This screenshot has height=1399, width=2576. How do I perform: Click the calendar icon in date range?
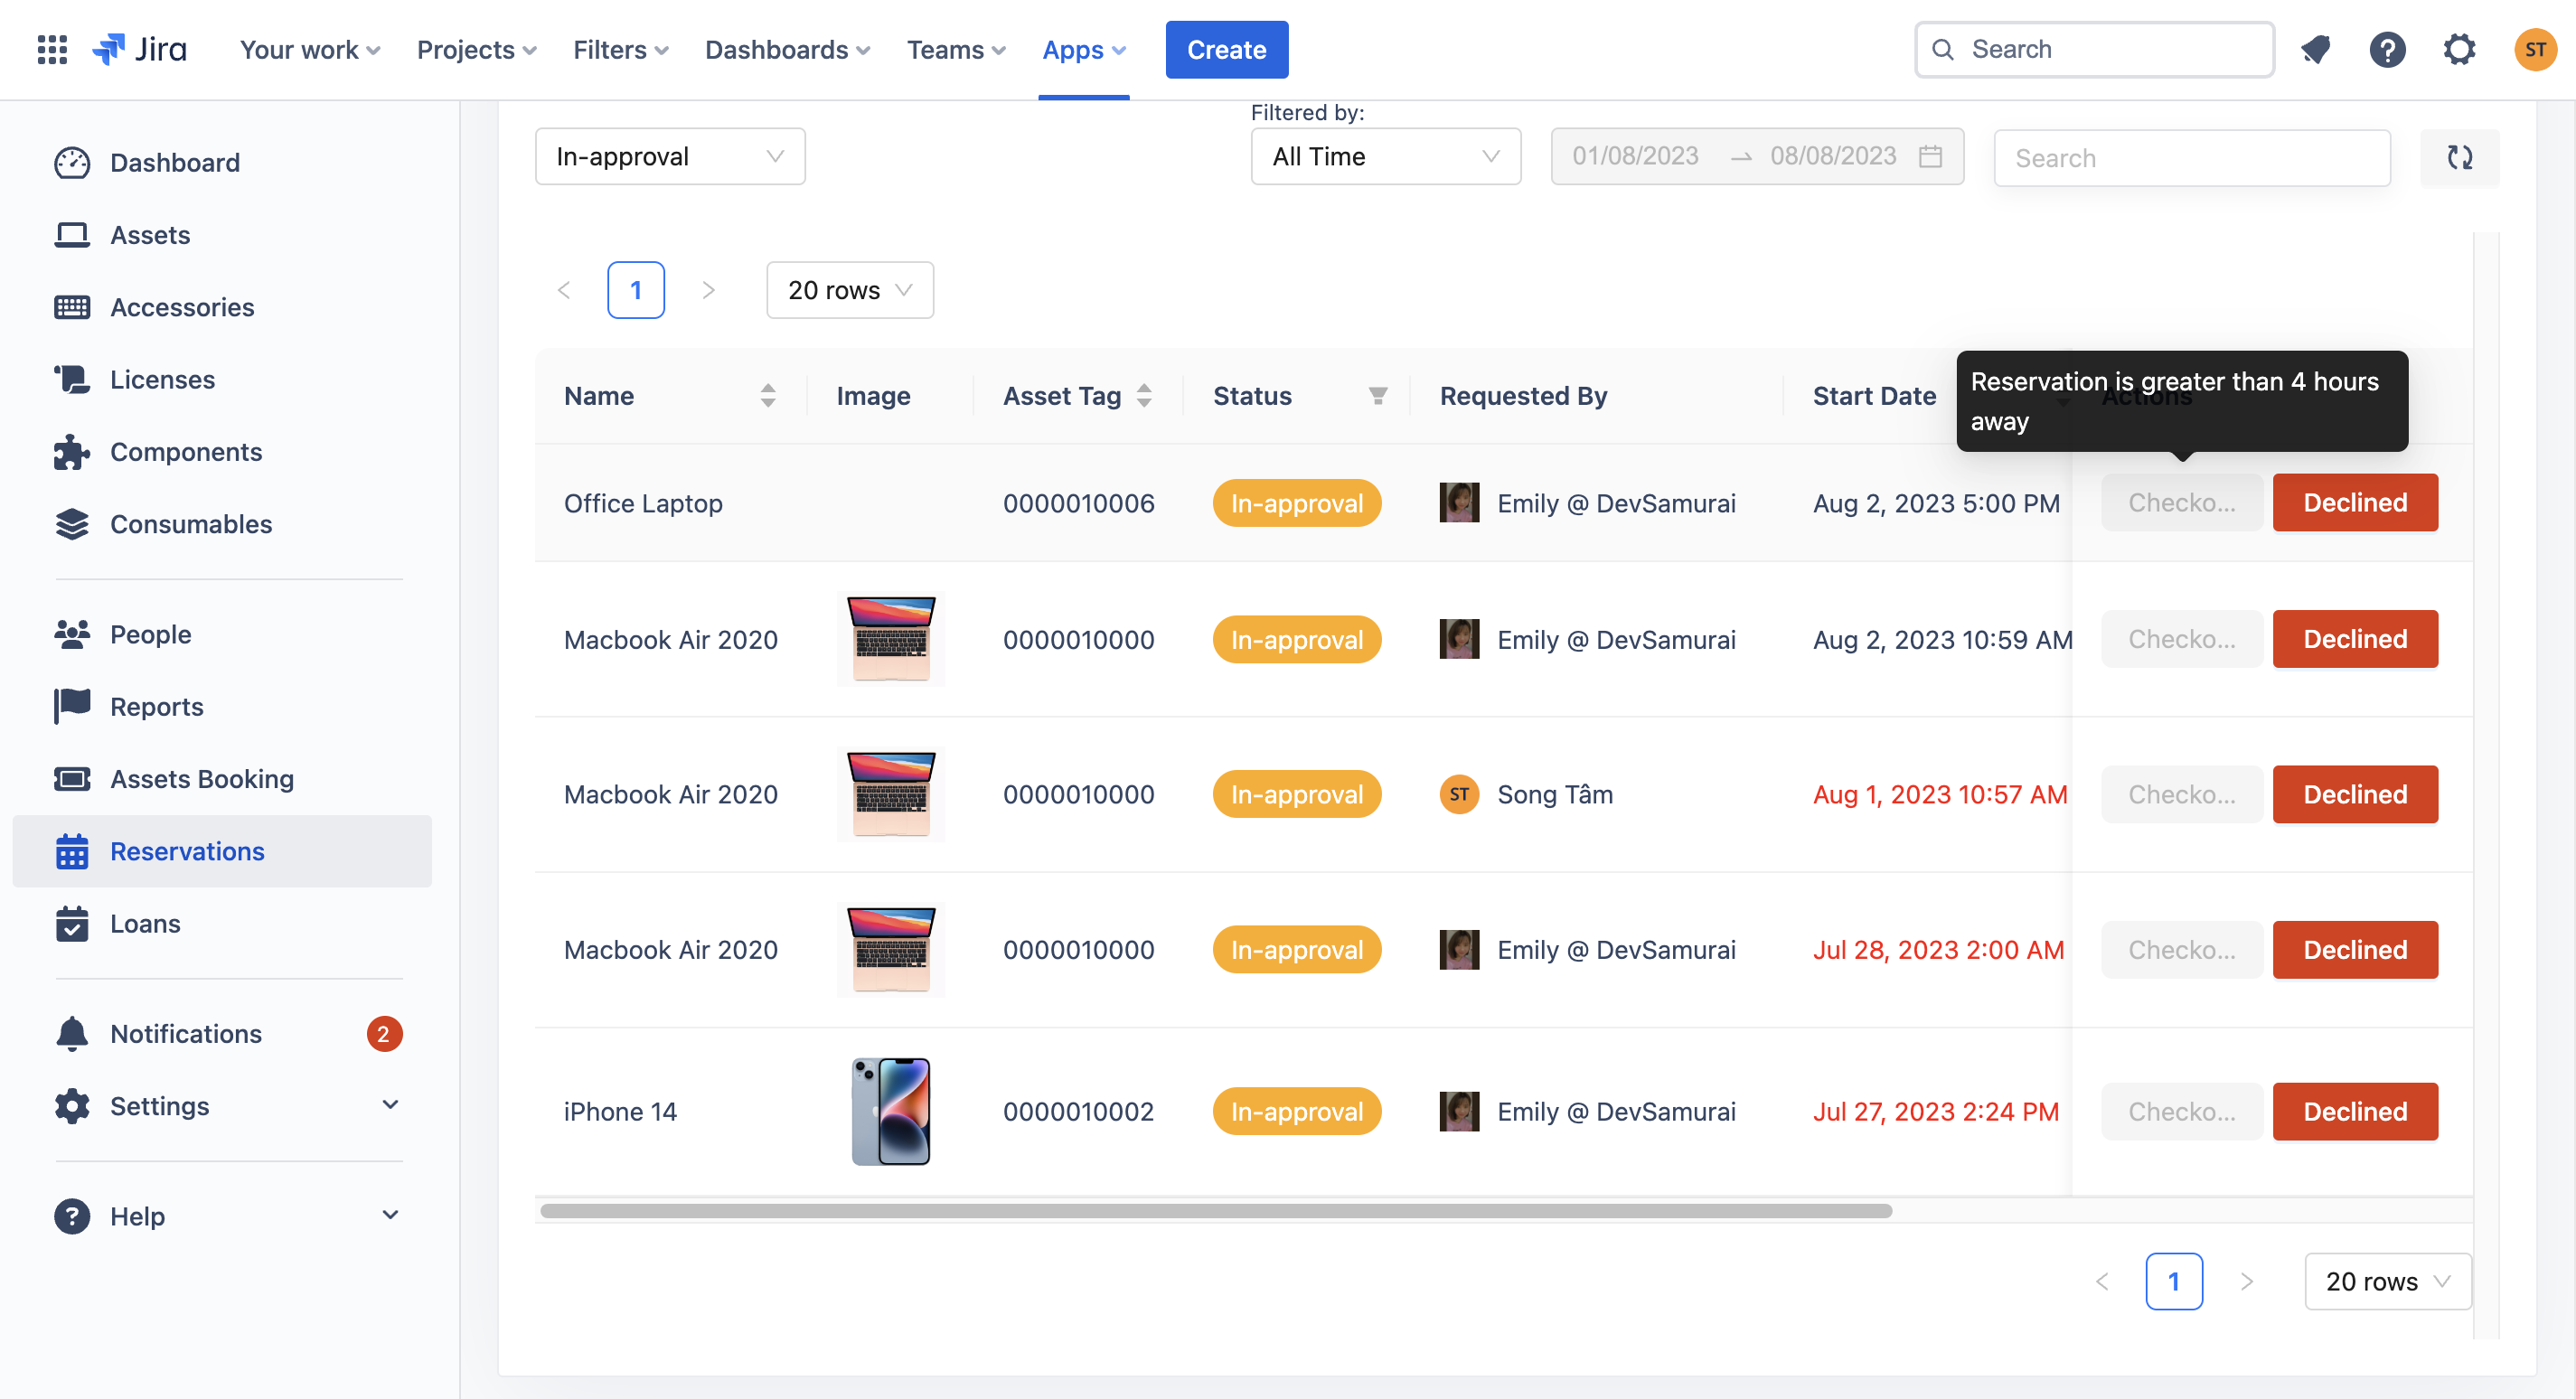coord(1930,157)
